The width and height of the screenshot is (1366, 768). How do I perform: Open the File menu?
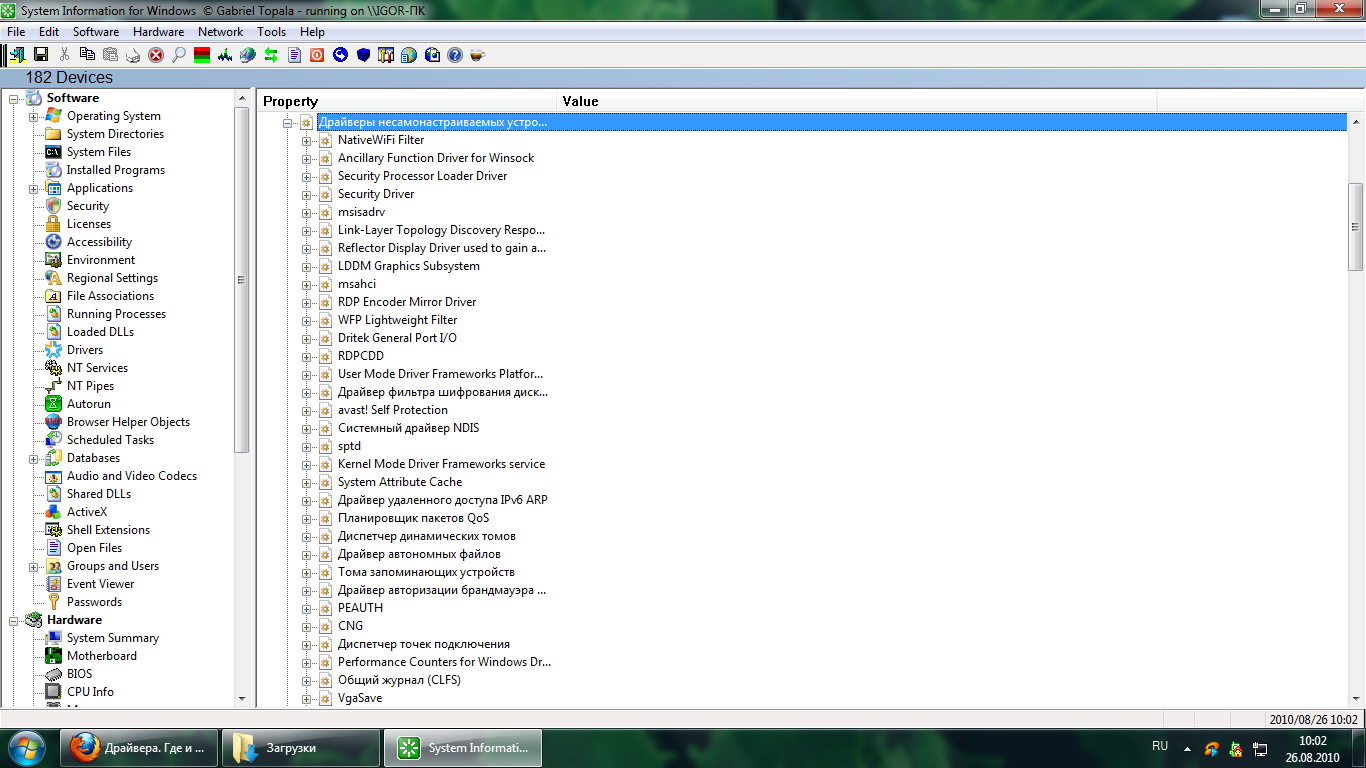pyautogui.click(x=16, y=32)
